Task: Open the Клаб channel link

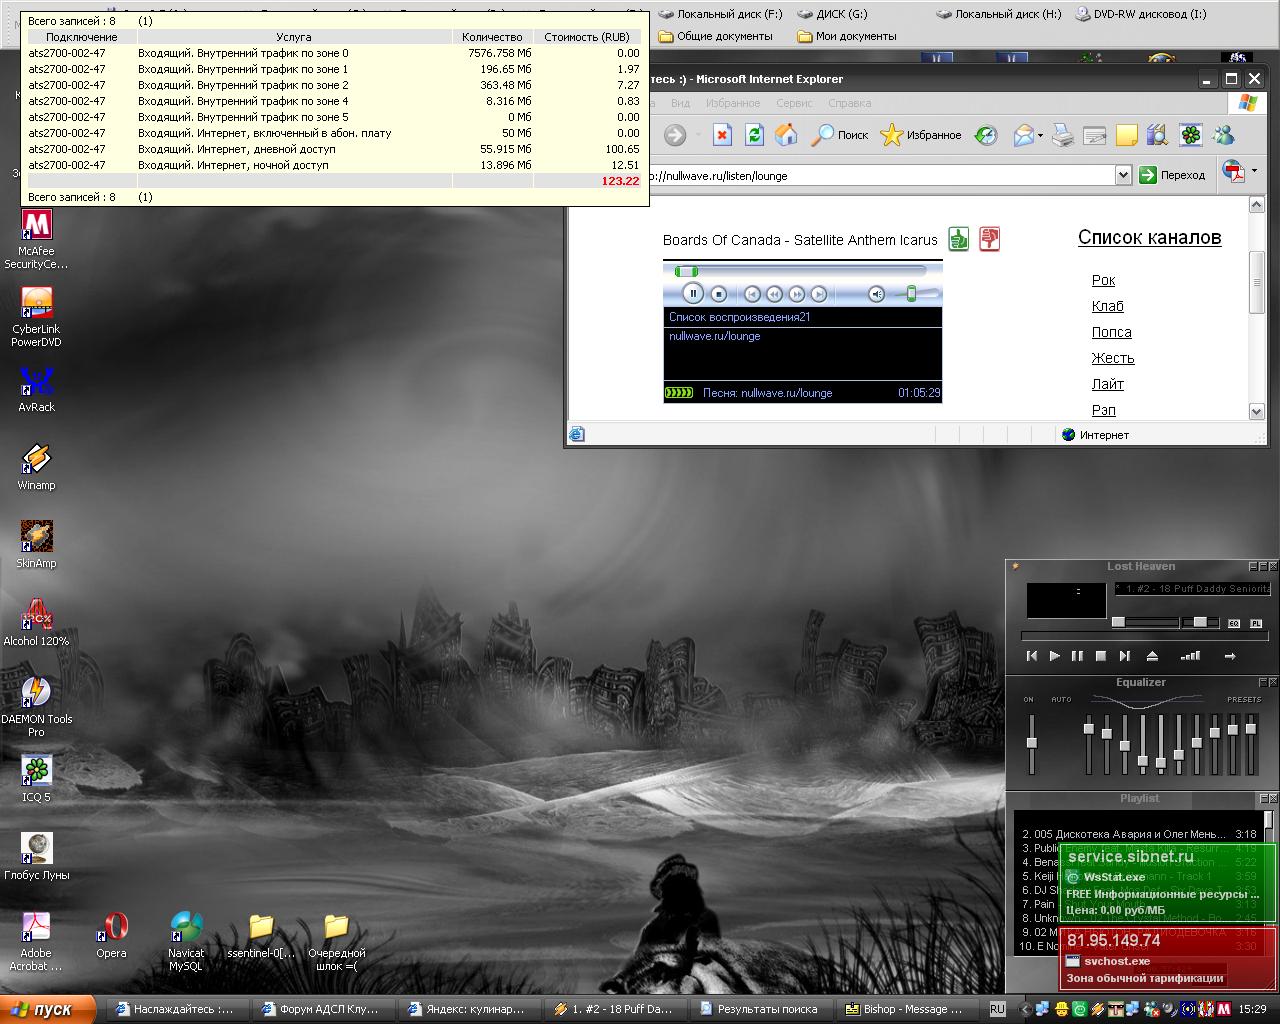Action: (1107, 306)
